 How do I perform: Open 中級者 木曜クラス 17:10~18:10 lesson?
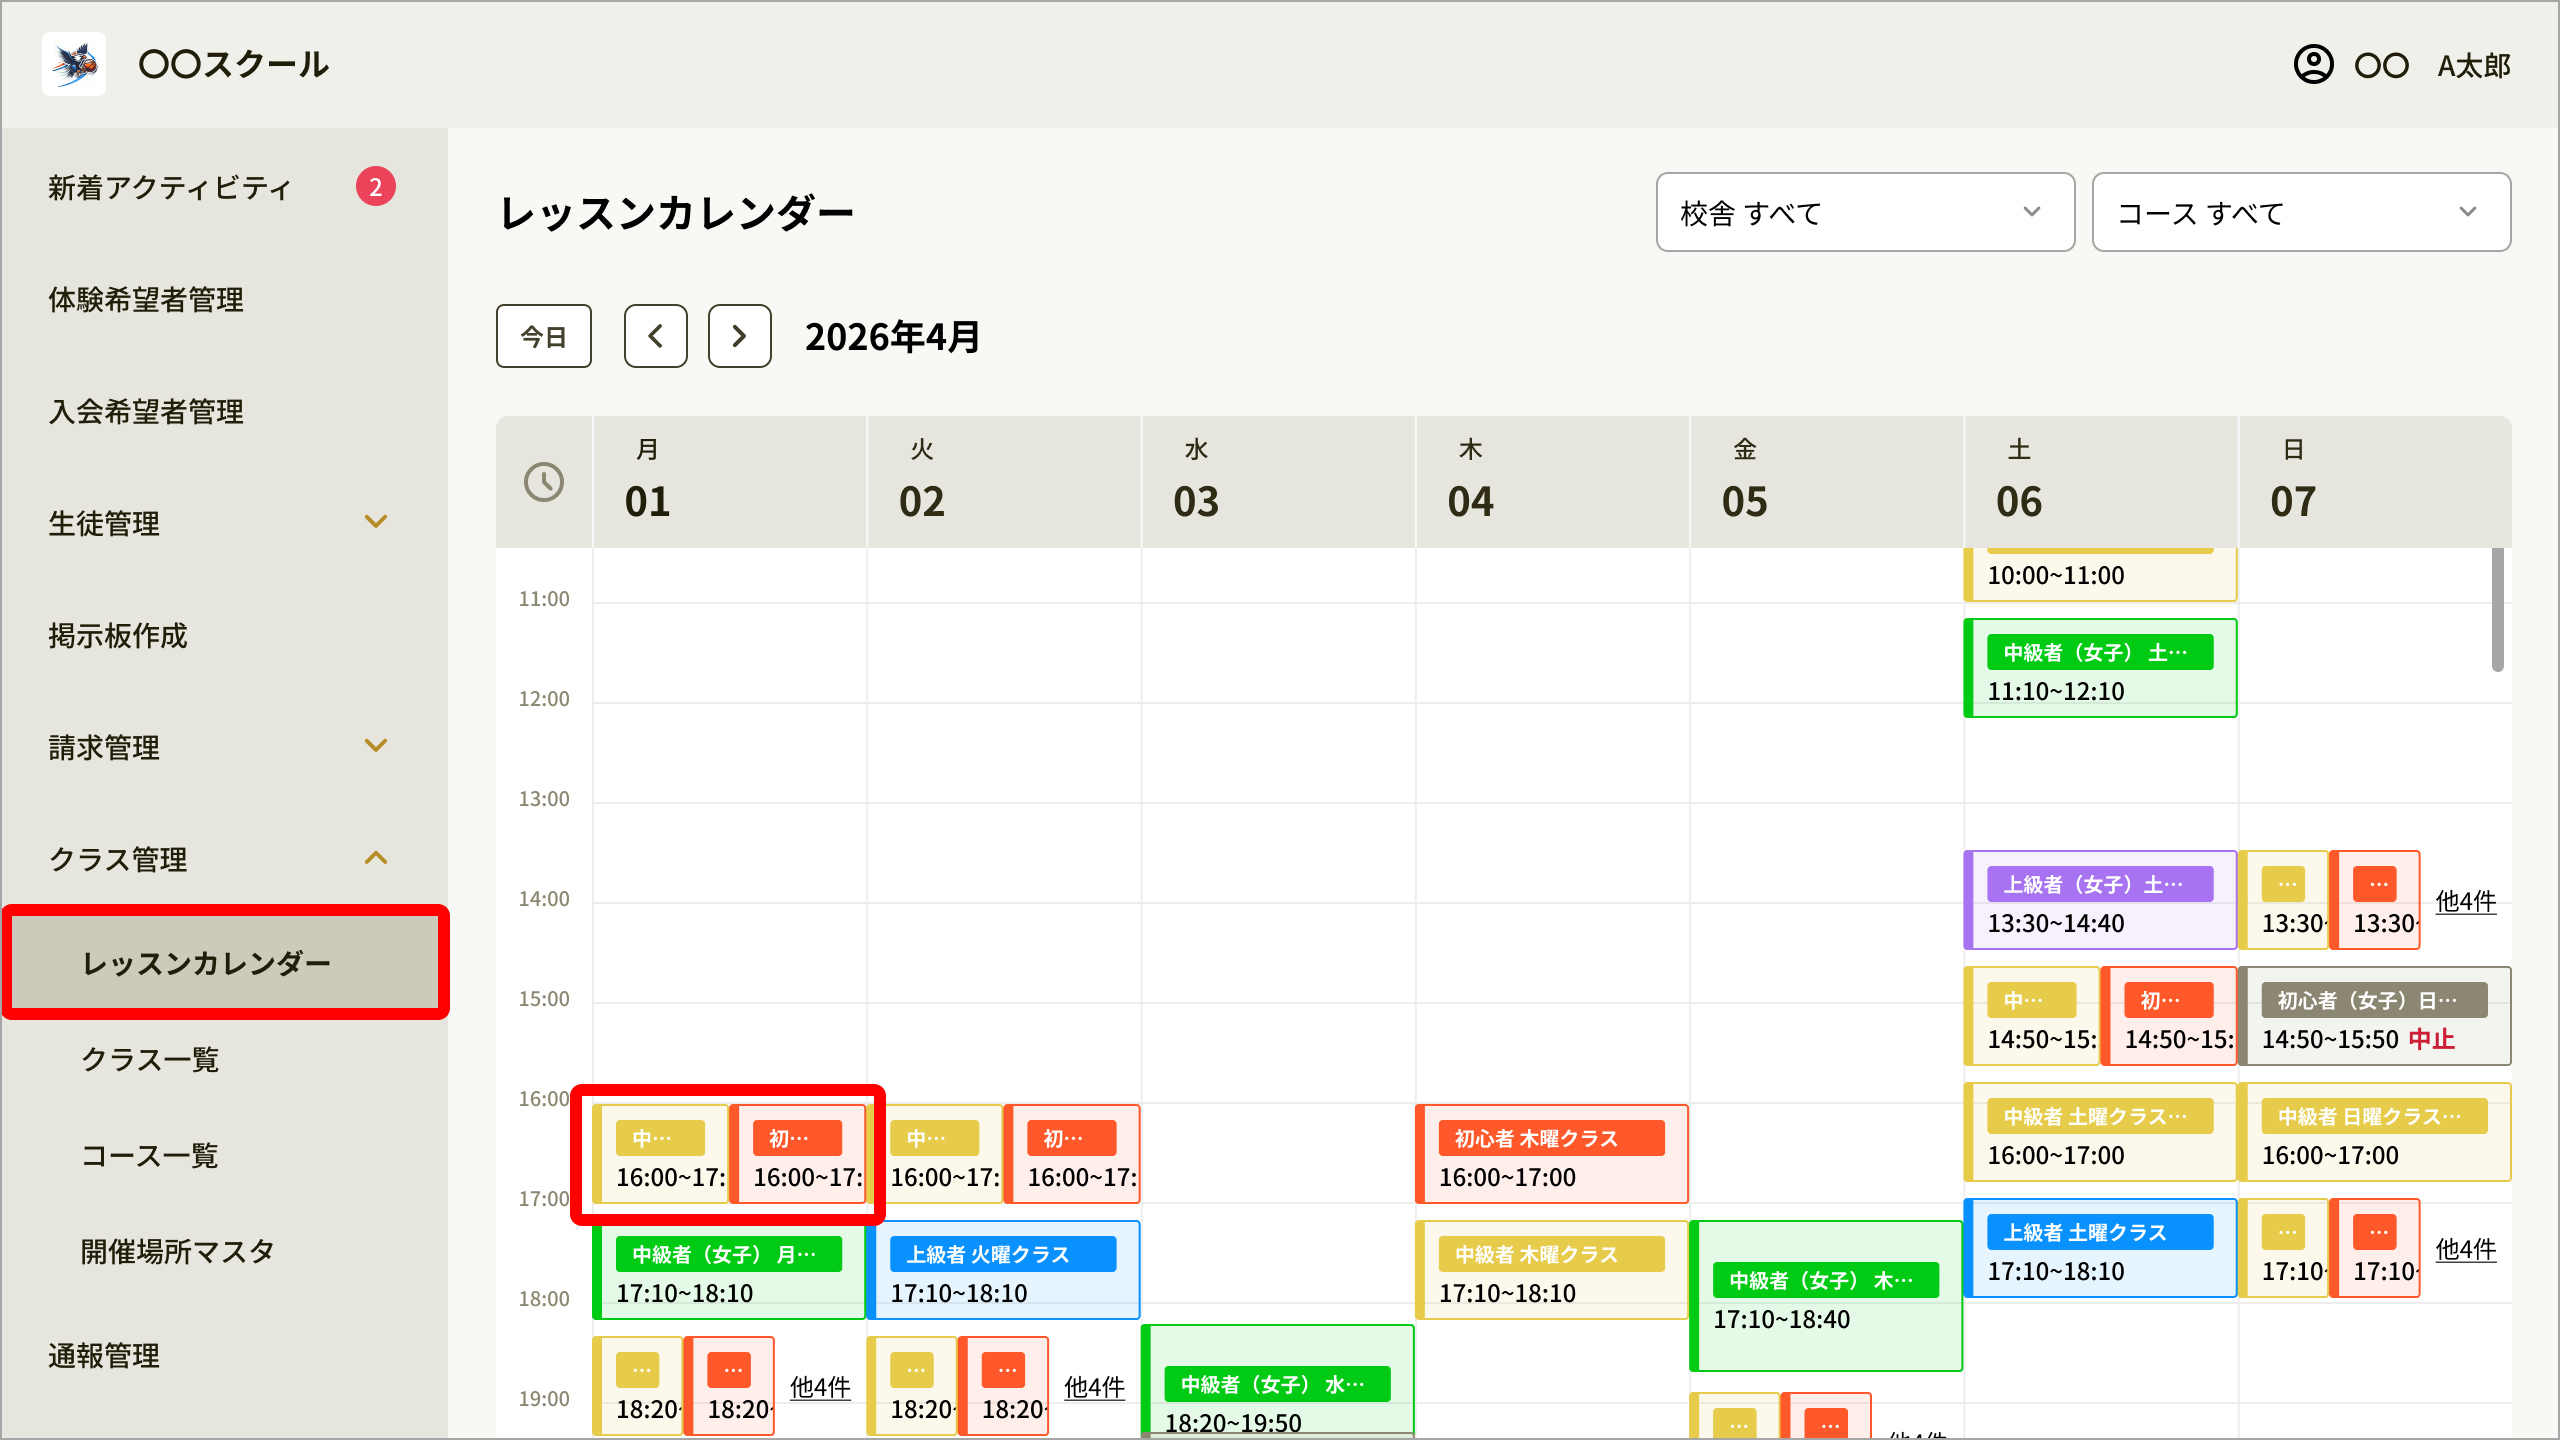click(x=1552, y=1270)
